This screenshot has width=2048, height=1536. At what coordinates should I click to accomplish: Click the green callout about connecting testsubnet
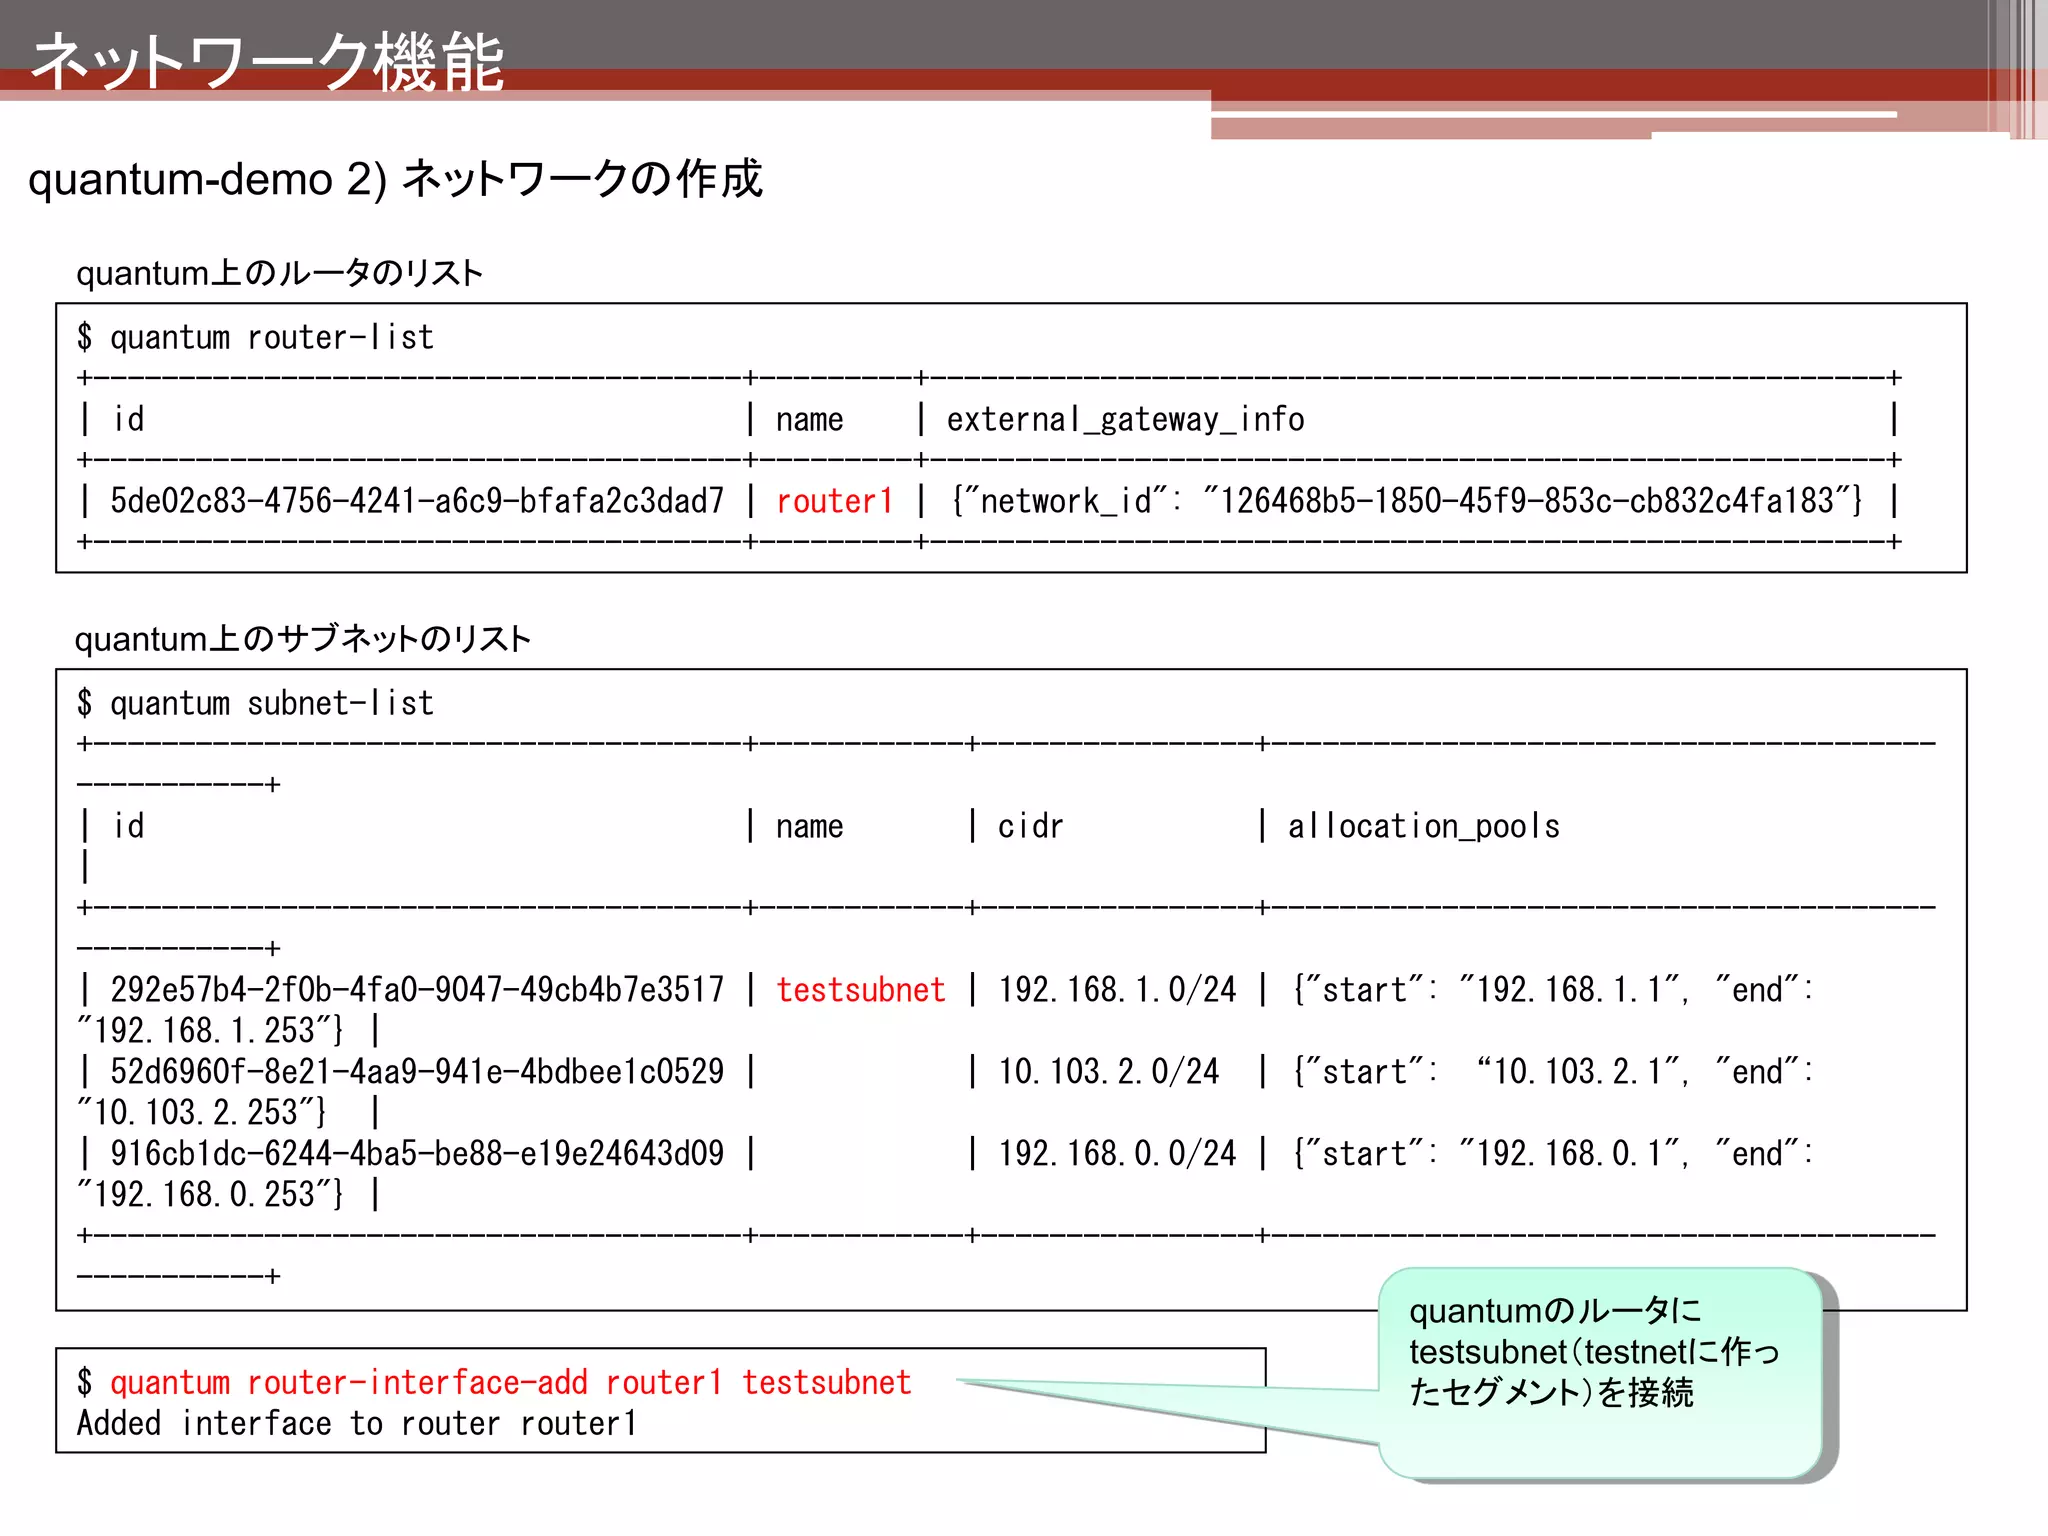pos(1600,1372)
